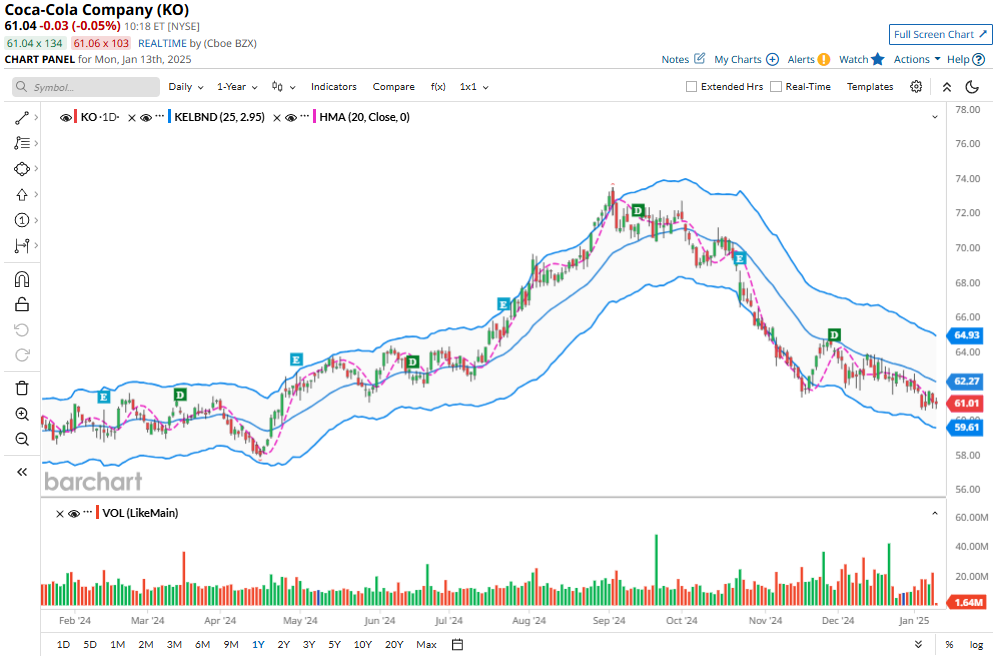Switch to dark mode with moon icon
This screenshot has height=657, width=1001.
point(972,87)
